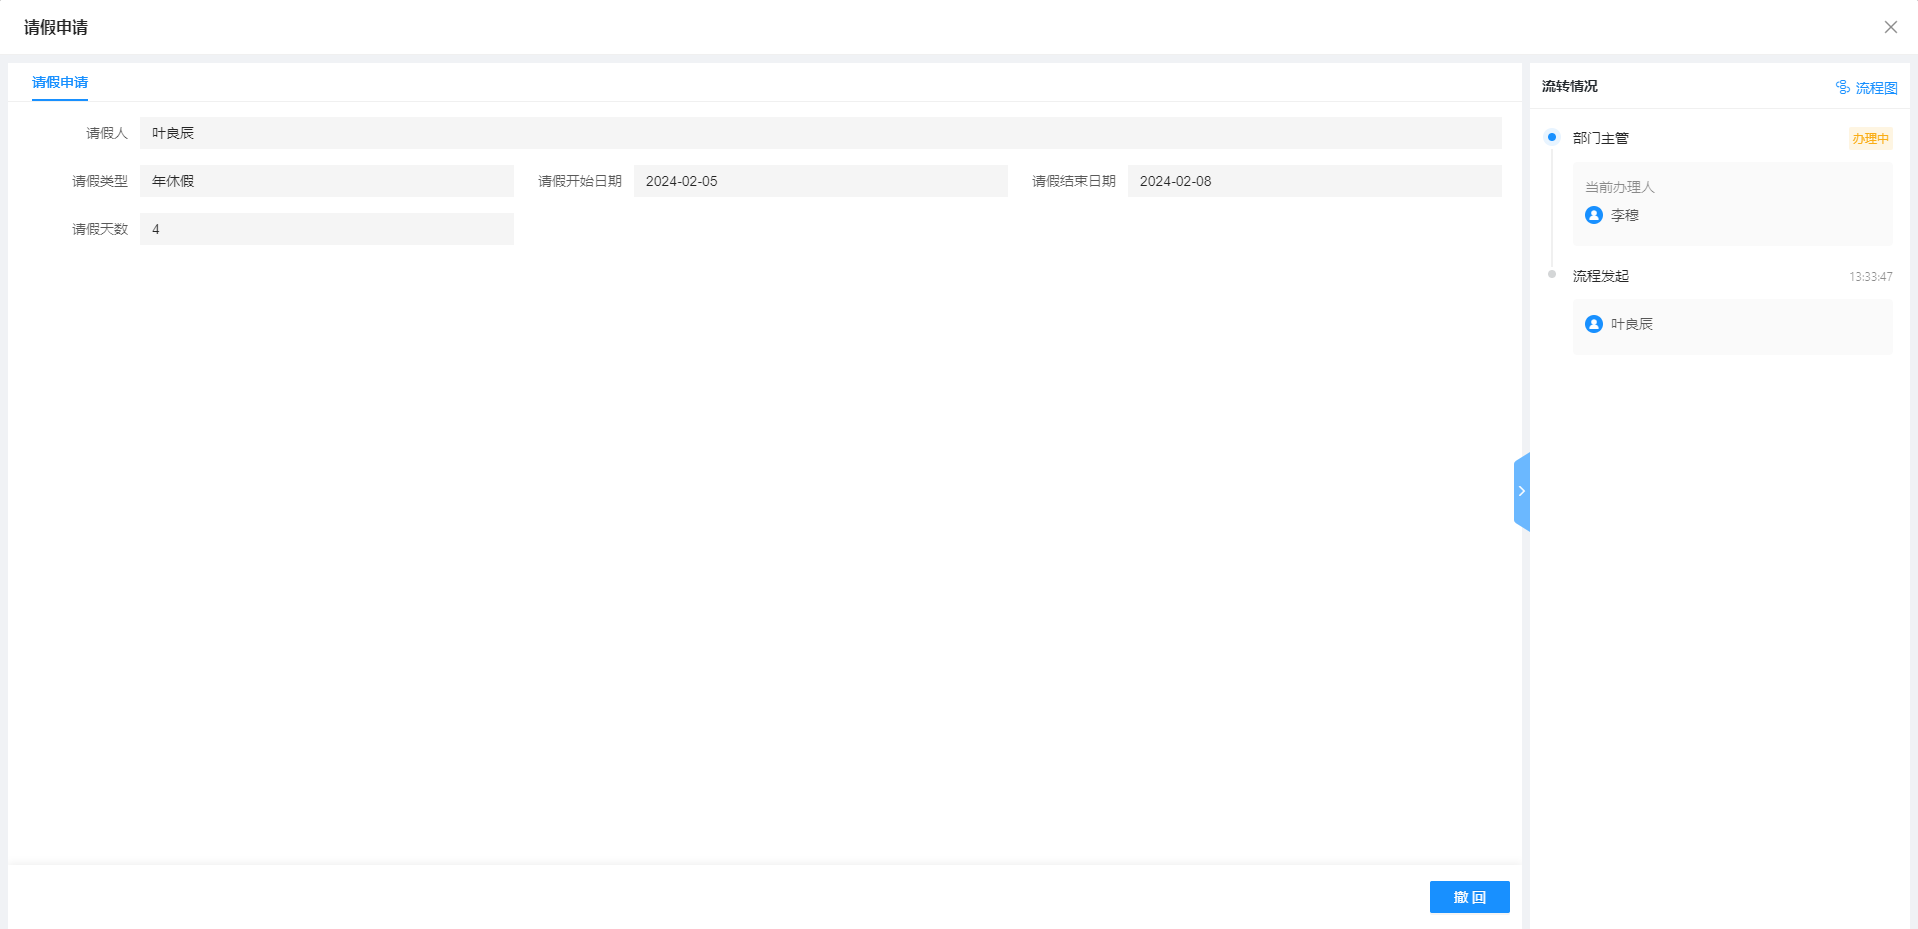
Task: Select the grey 流程发起 timeline dot
Action: click(x=1552, y=274)
